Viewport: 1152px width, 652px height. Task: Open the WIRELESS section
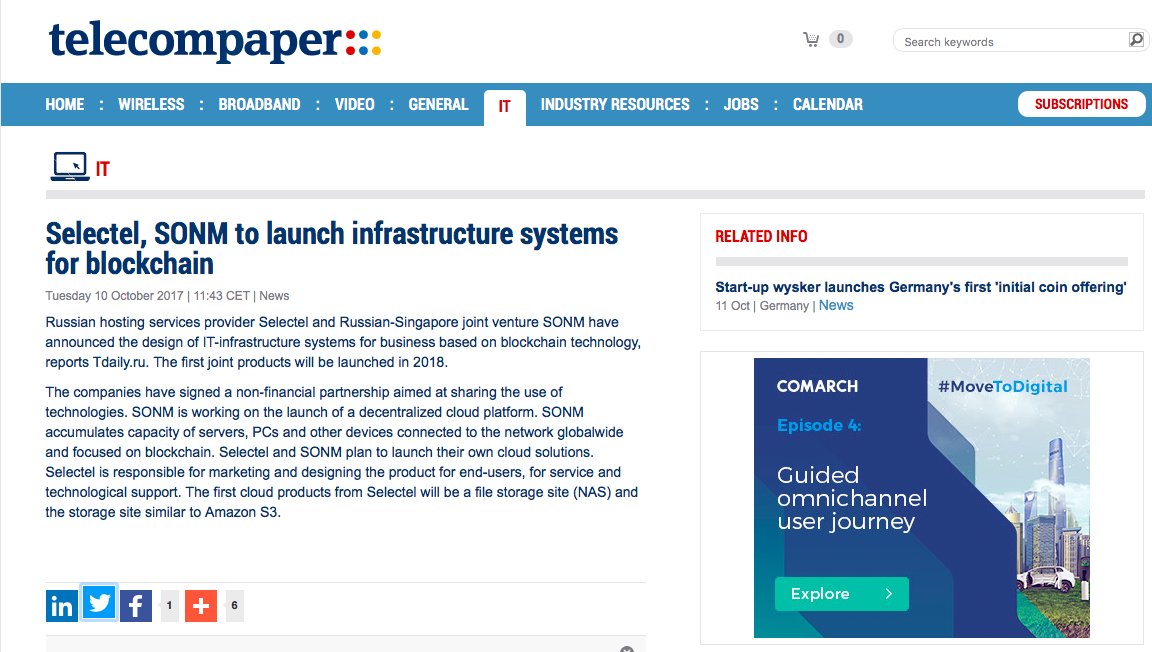[x=151, y=104]
